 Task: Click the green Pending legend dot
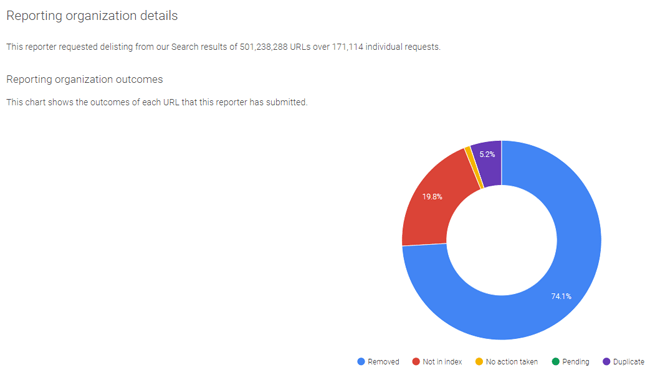click(x=555, y=361)
